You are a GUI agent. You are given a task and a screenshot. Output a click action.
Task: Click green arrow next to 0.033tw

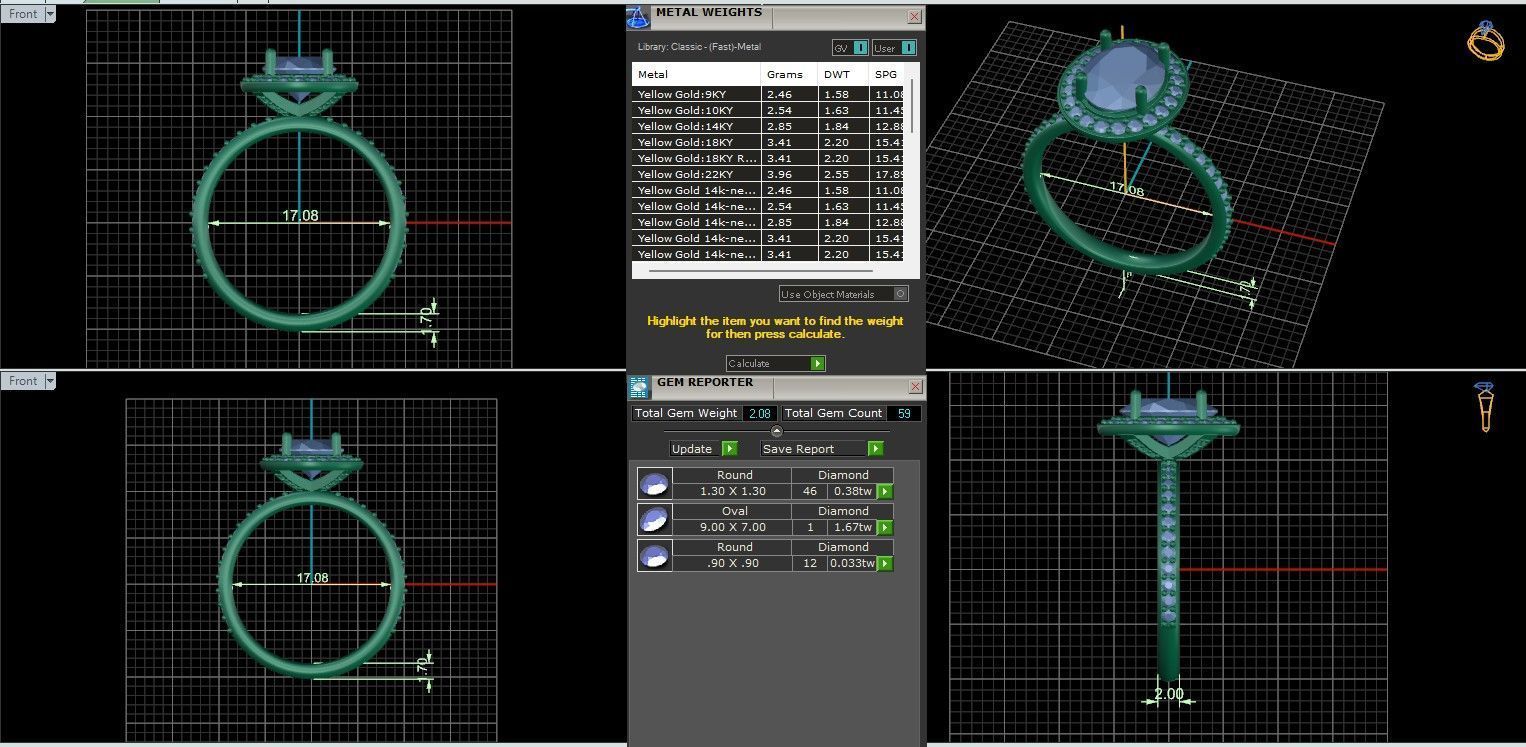pyautogui.click(x=885, y=564)
